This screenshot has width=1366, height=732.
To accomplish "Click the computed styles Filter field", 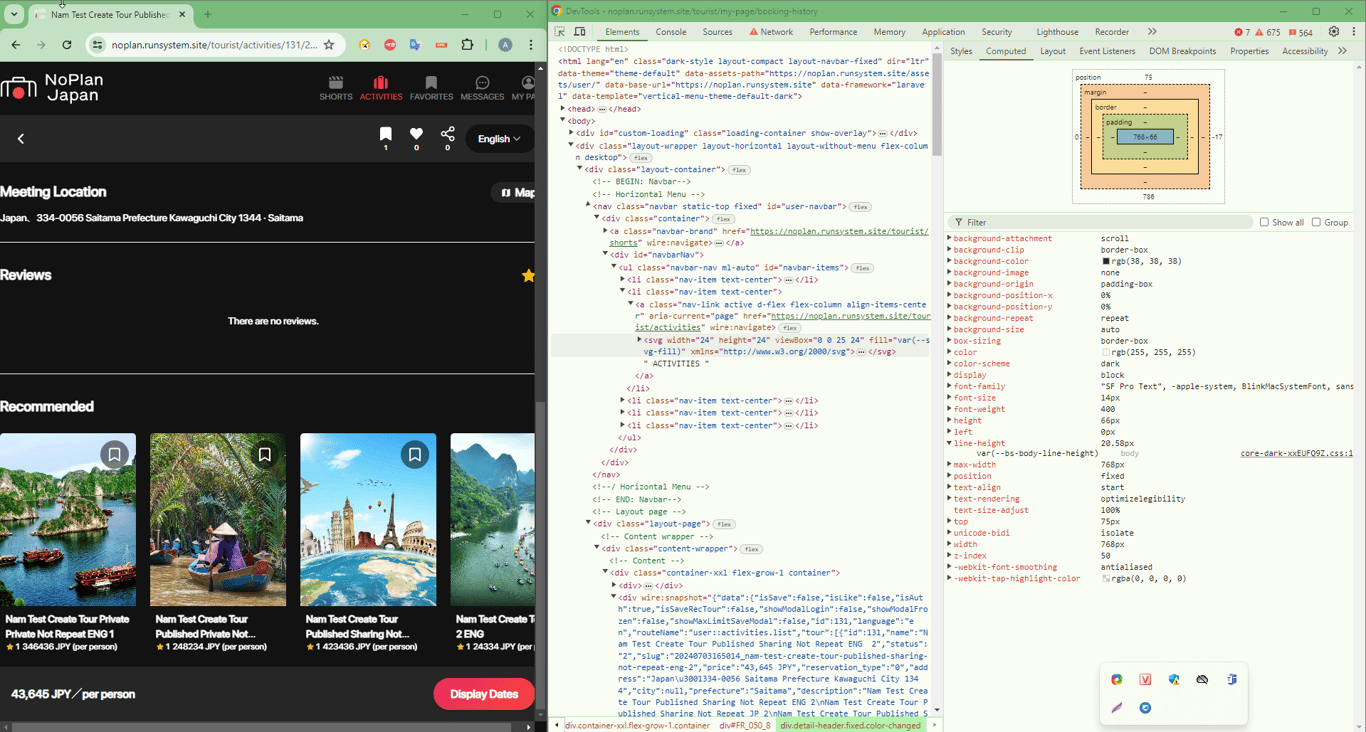I will click(1100, 222).
